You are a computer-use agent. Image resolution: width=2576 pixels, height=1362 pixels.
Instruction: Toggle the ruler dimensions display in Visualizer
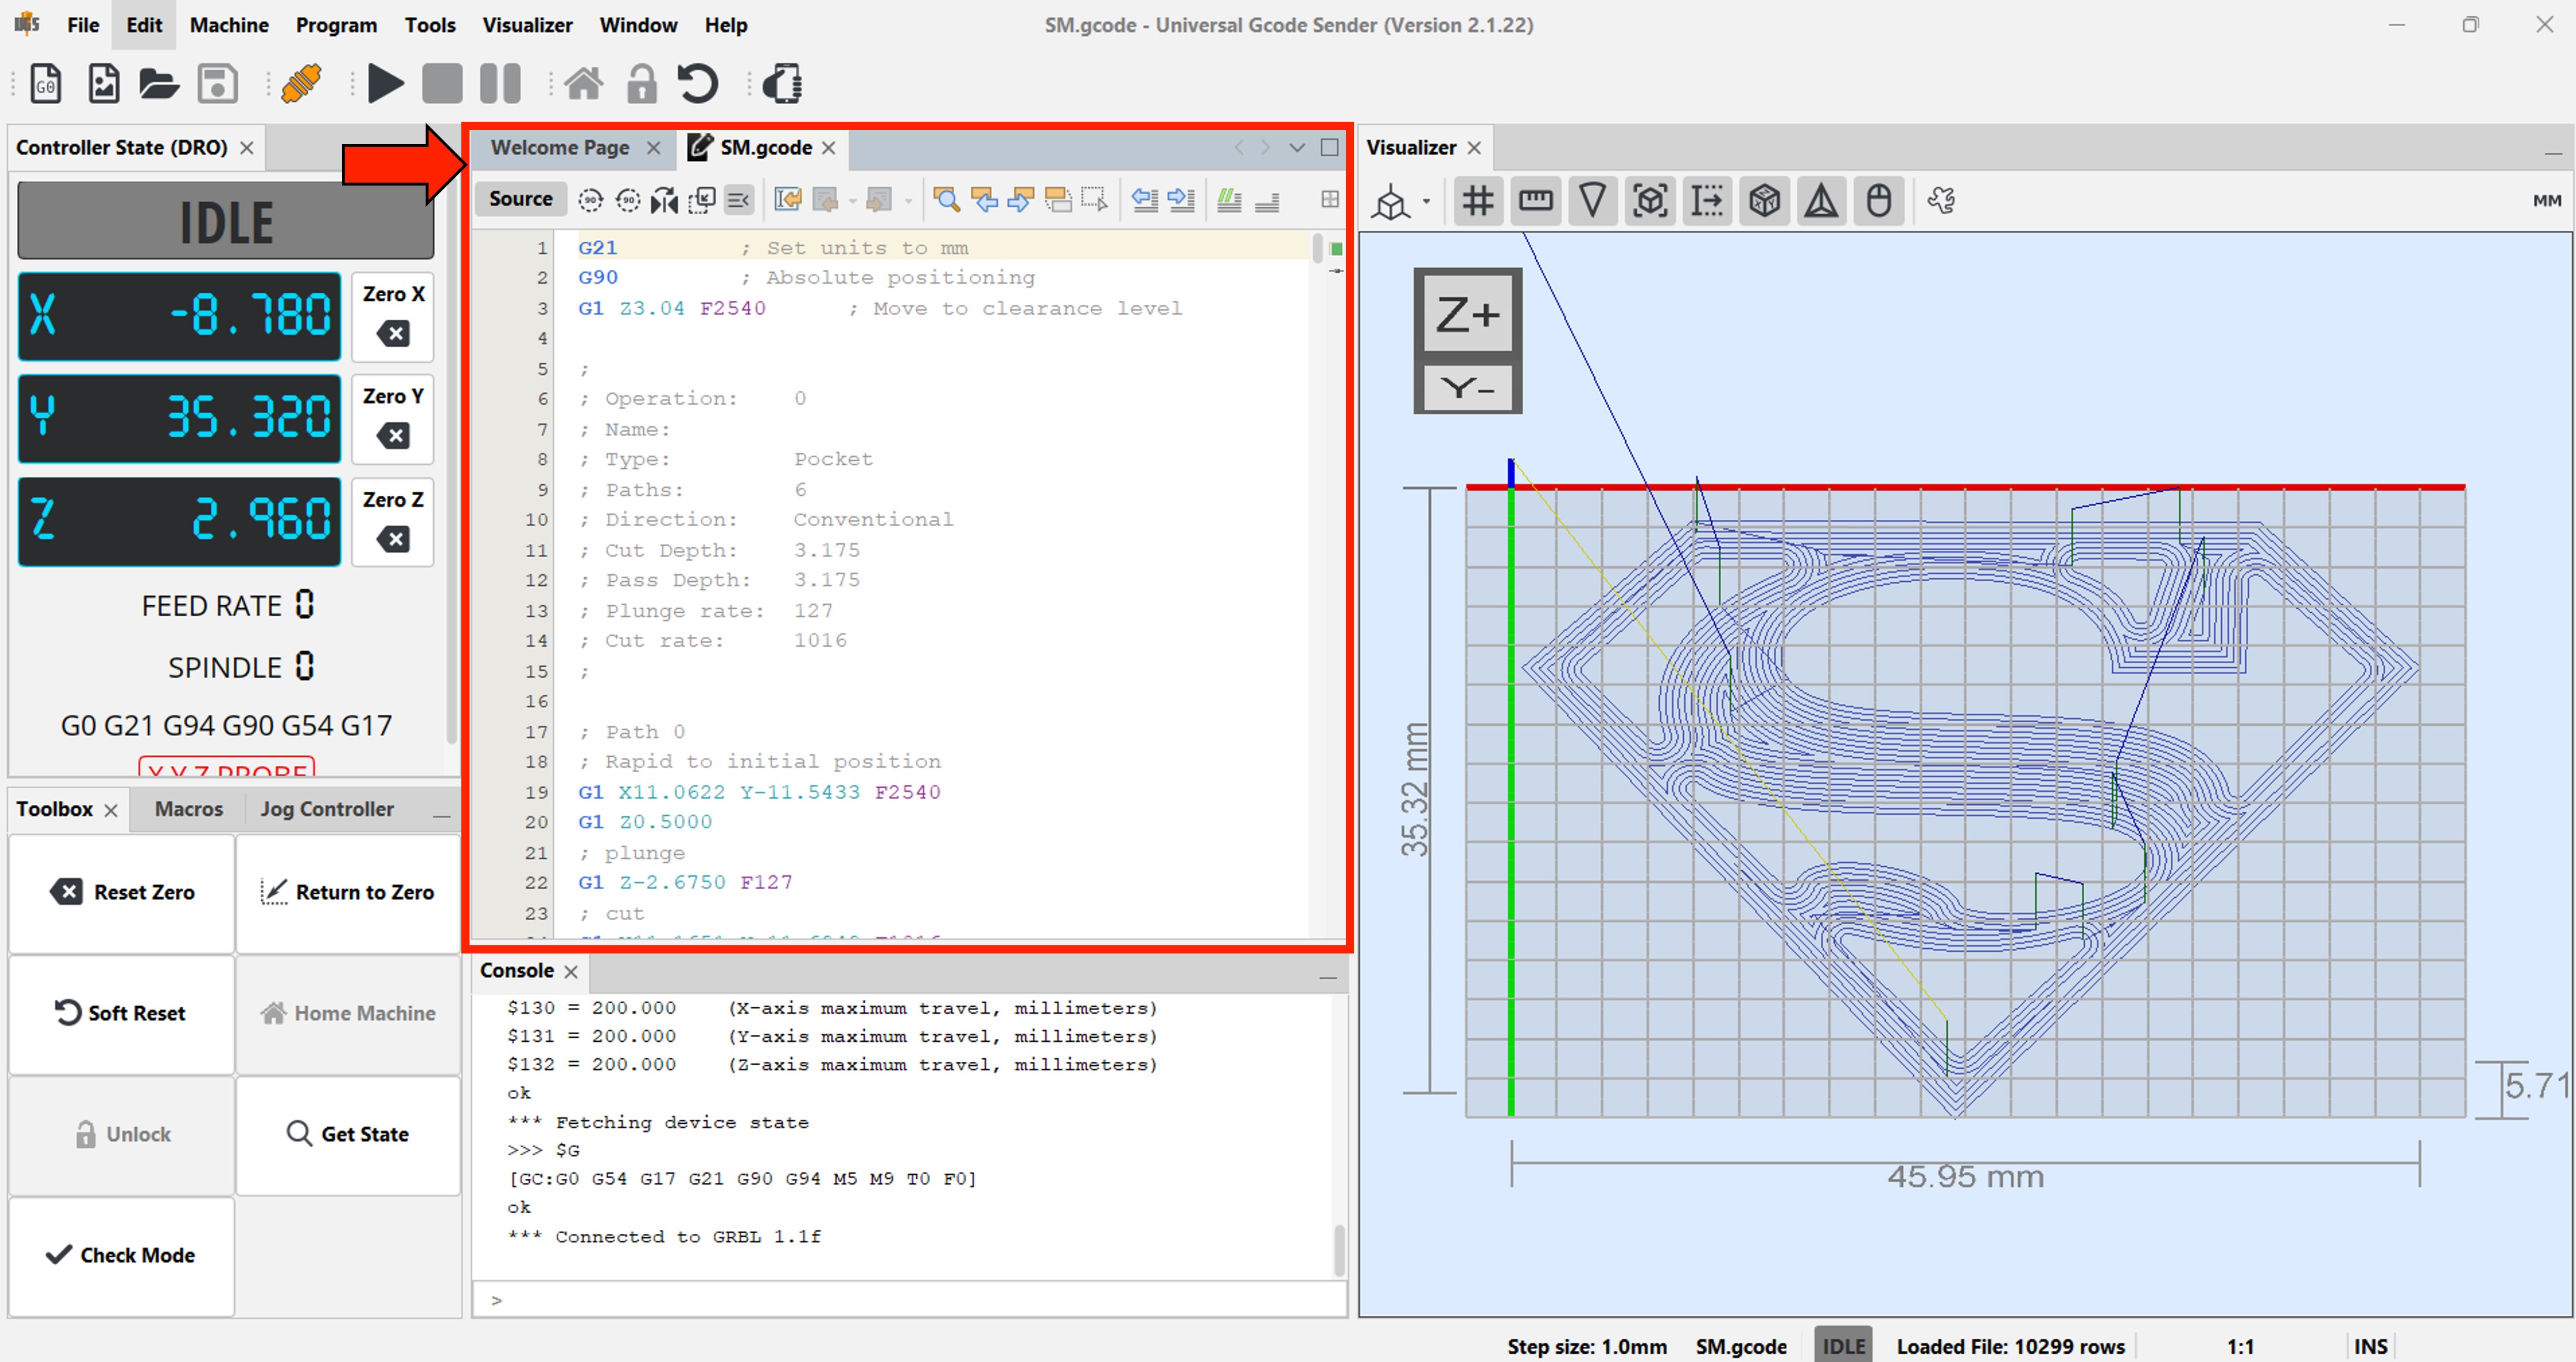1535,201
